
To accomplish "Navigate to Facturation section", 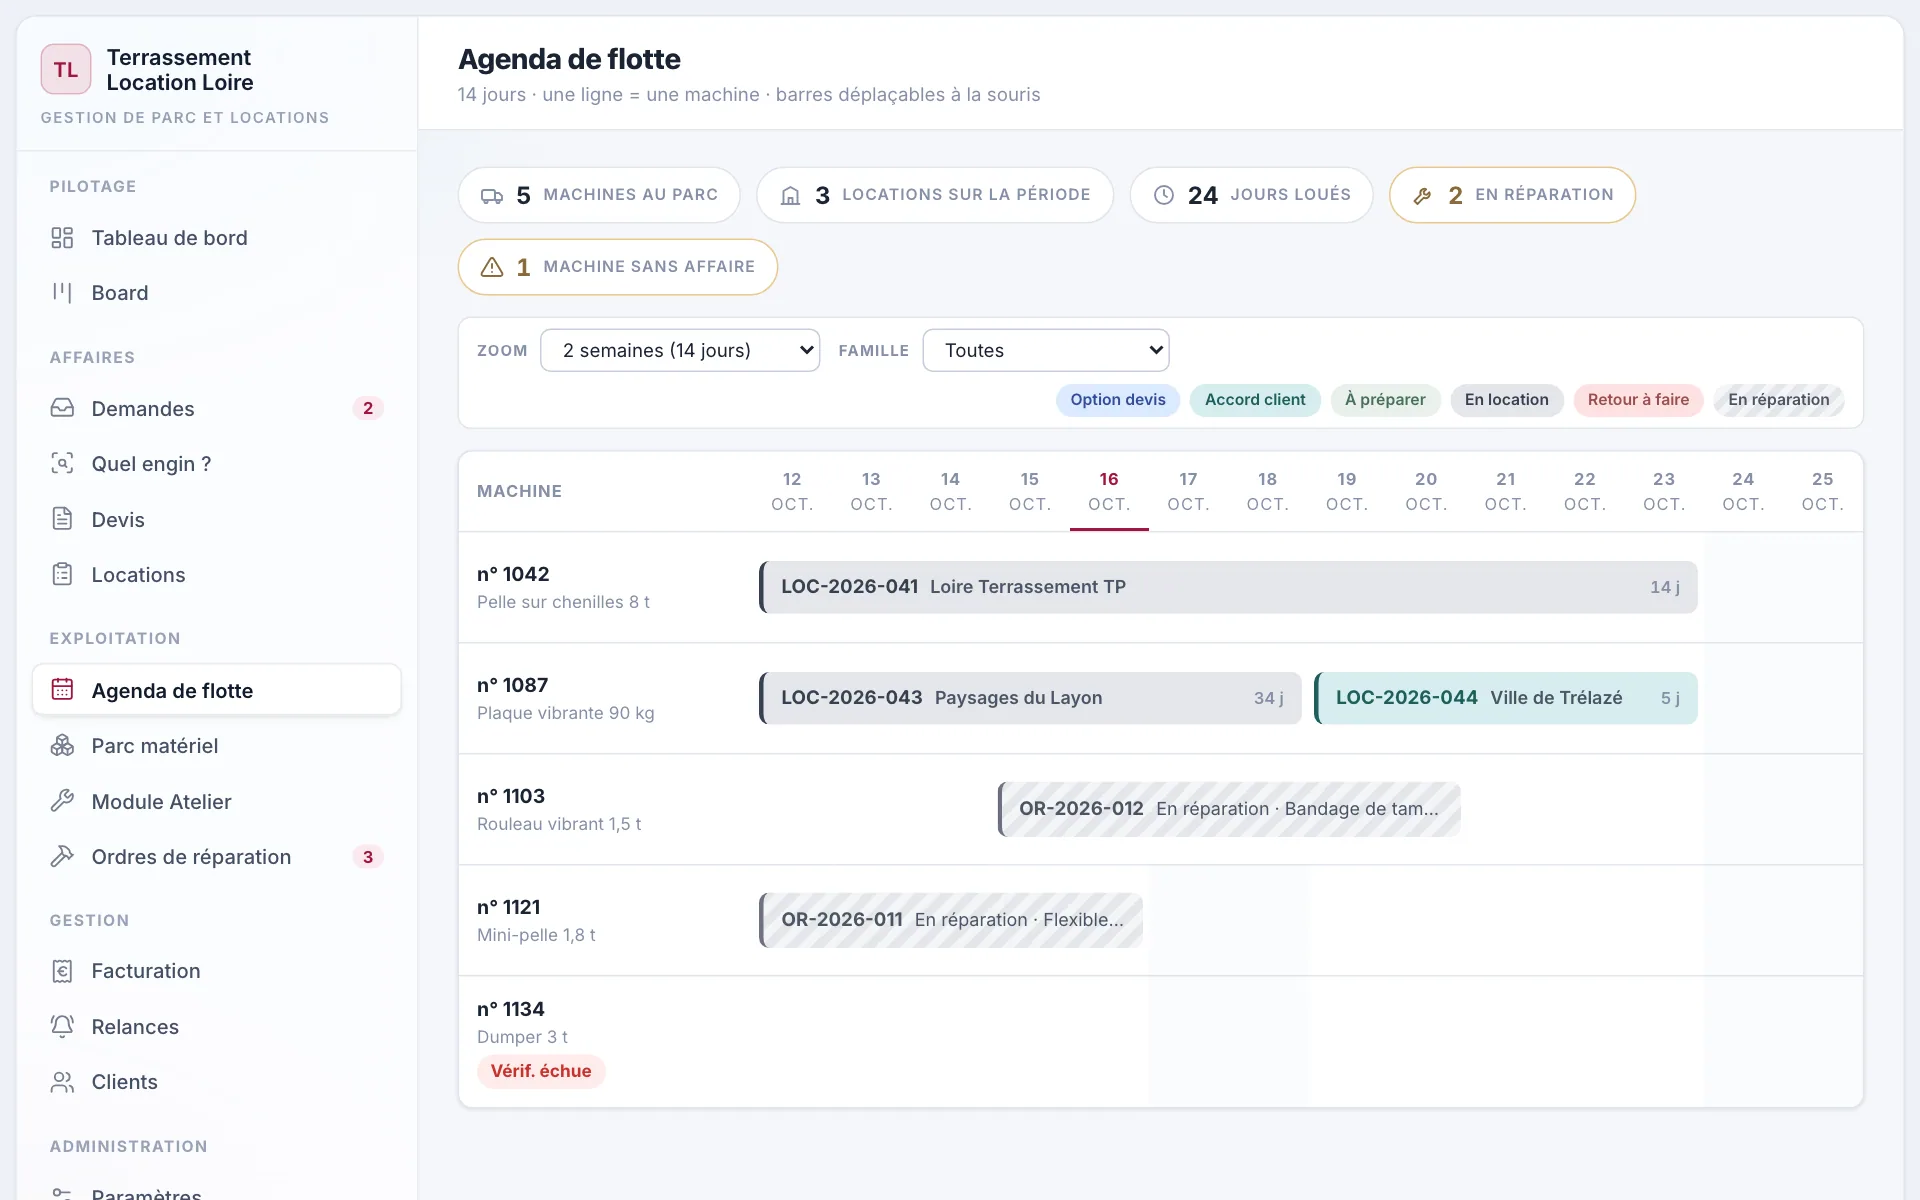I will point(217,971).
